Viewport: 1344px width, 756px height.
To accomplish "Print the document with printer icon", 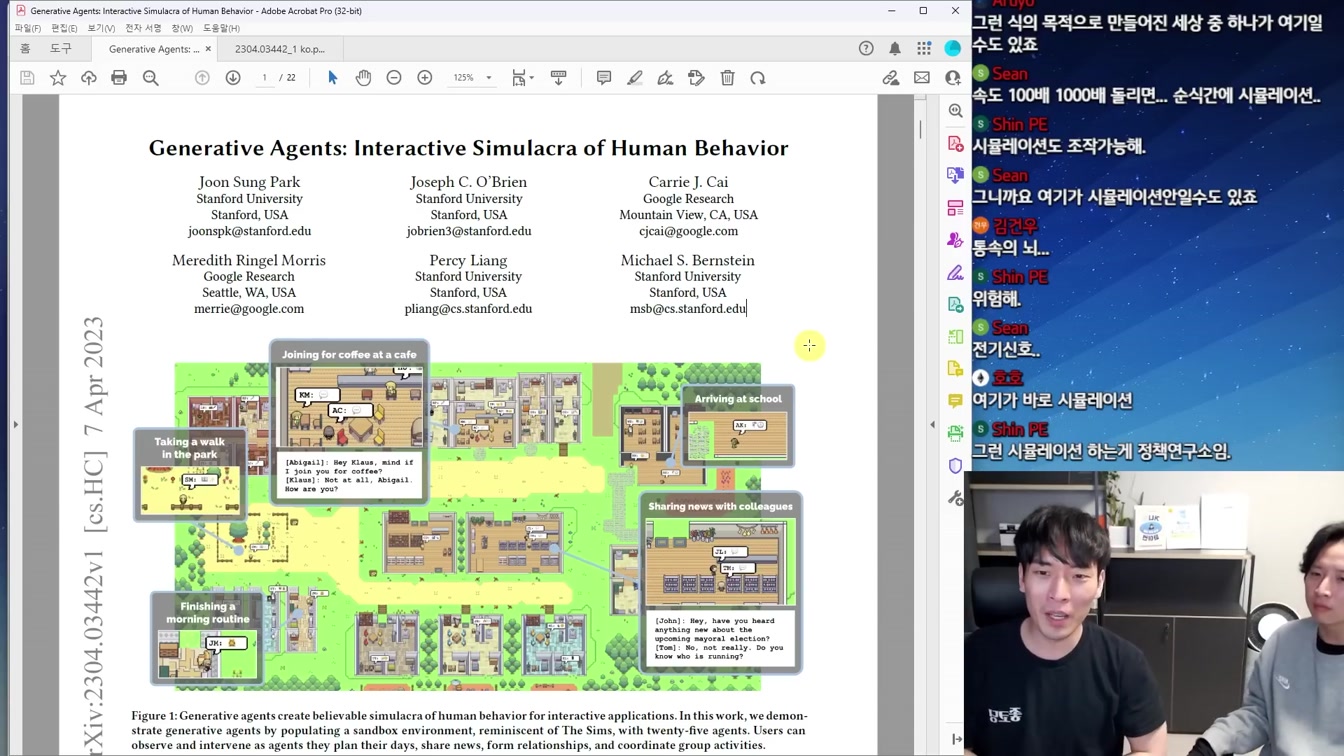I will [x=119, y=78].
